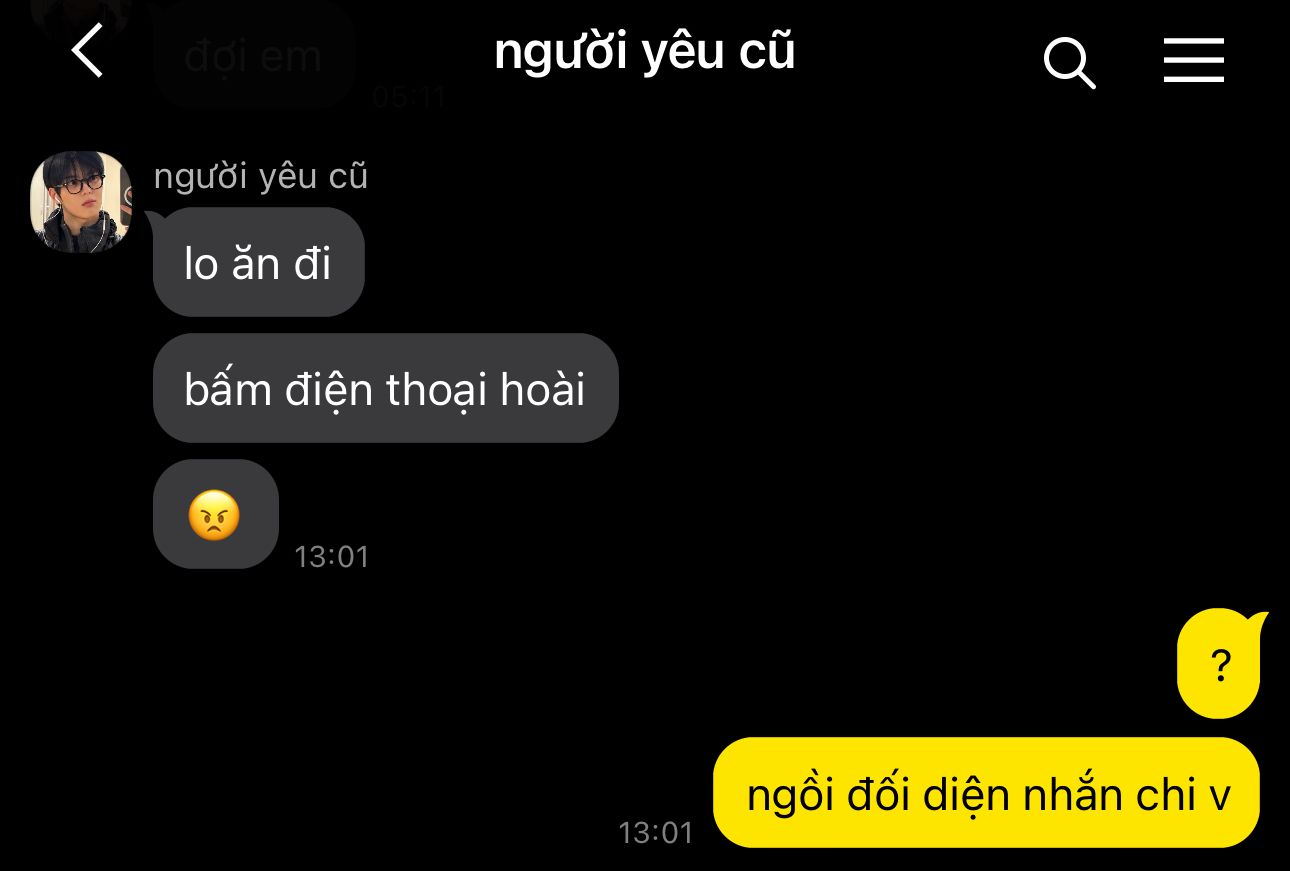Go back using the left arrow
The width and height of the screenshot is (1290, 871).
tap(88, 51)
